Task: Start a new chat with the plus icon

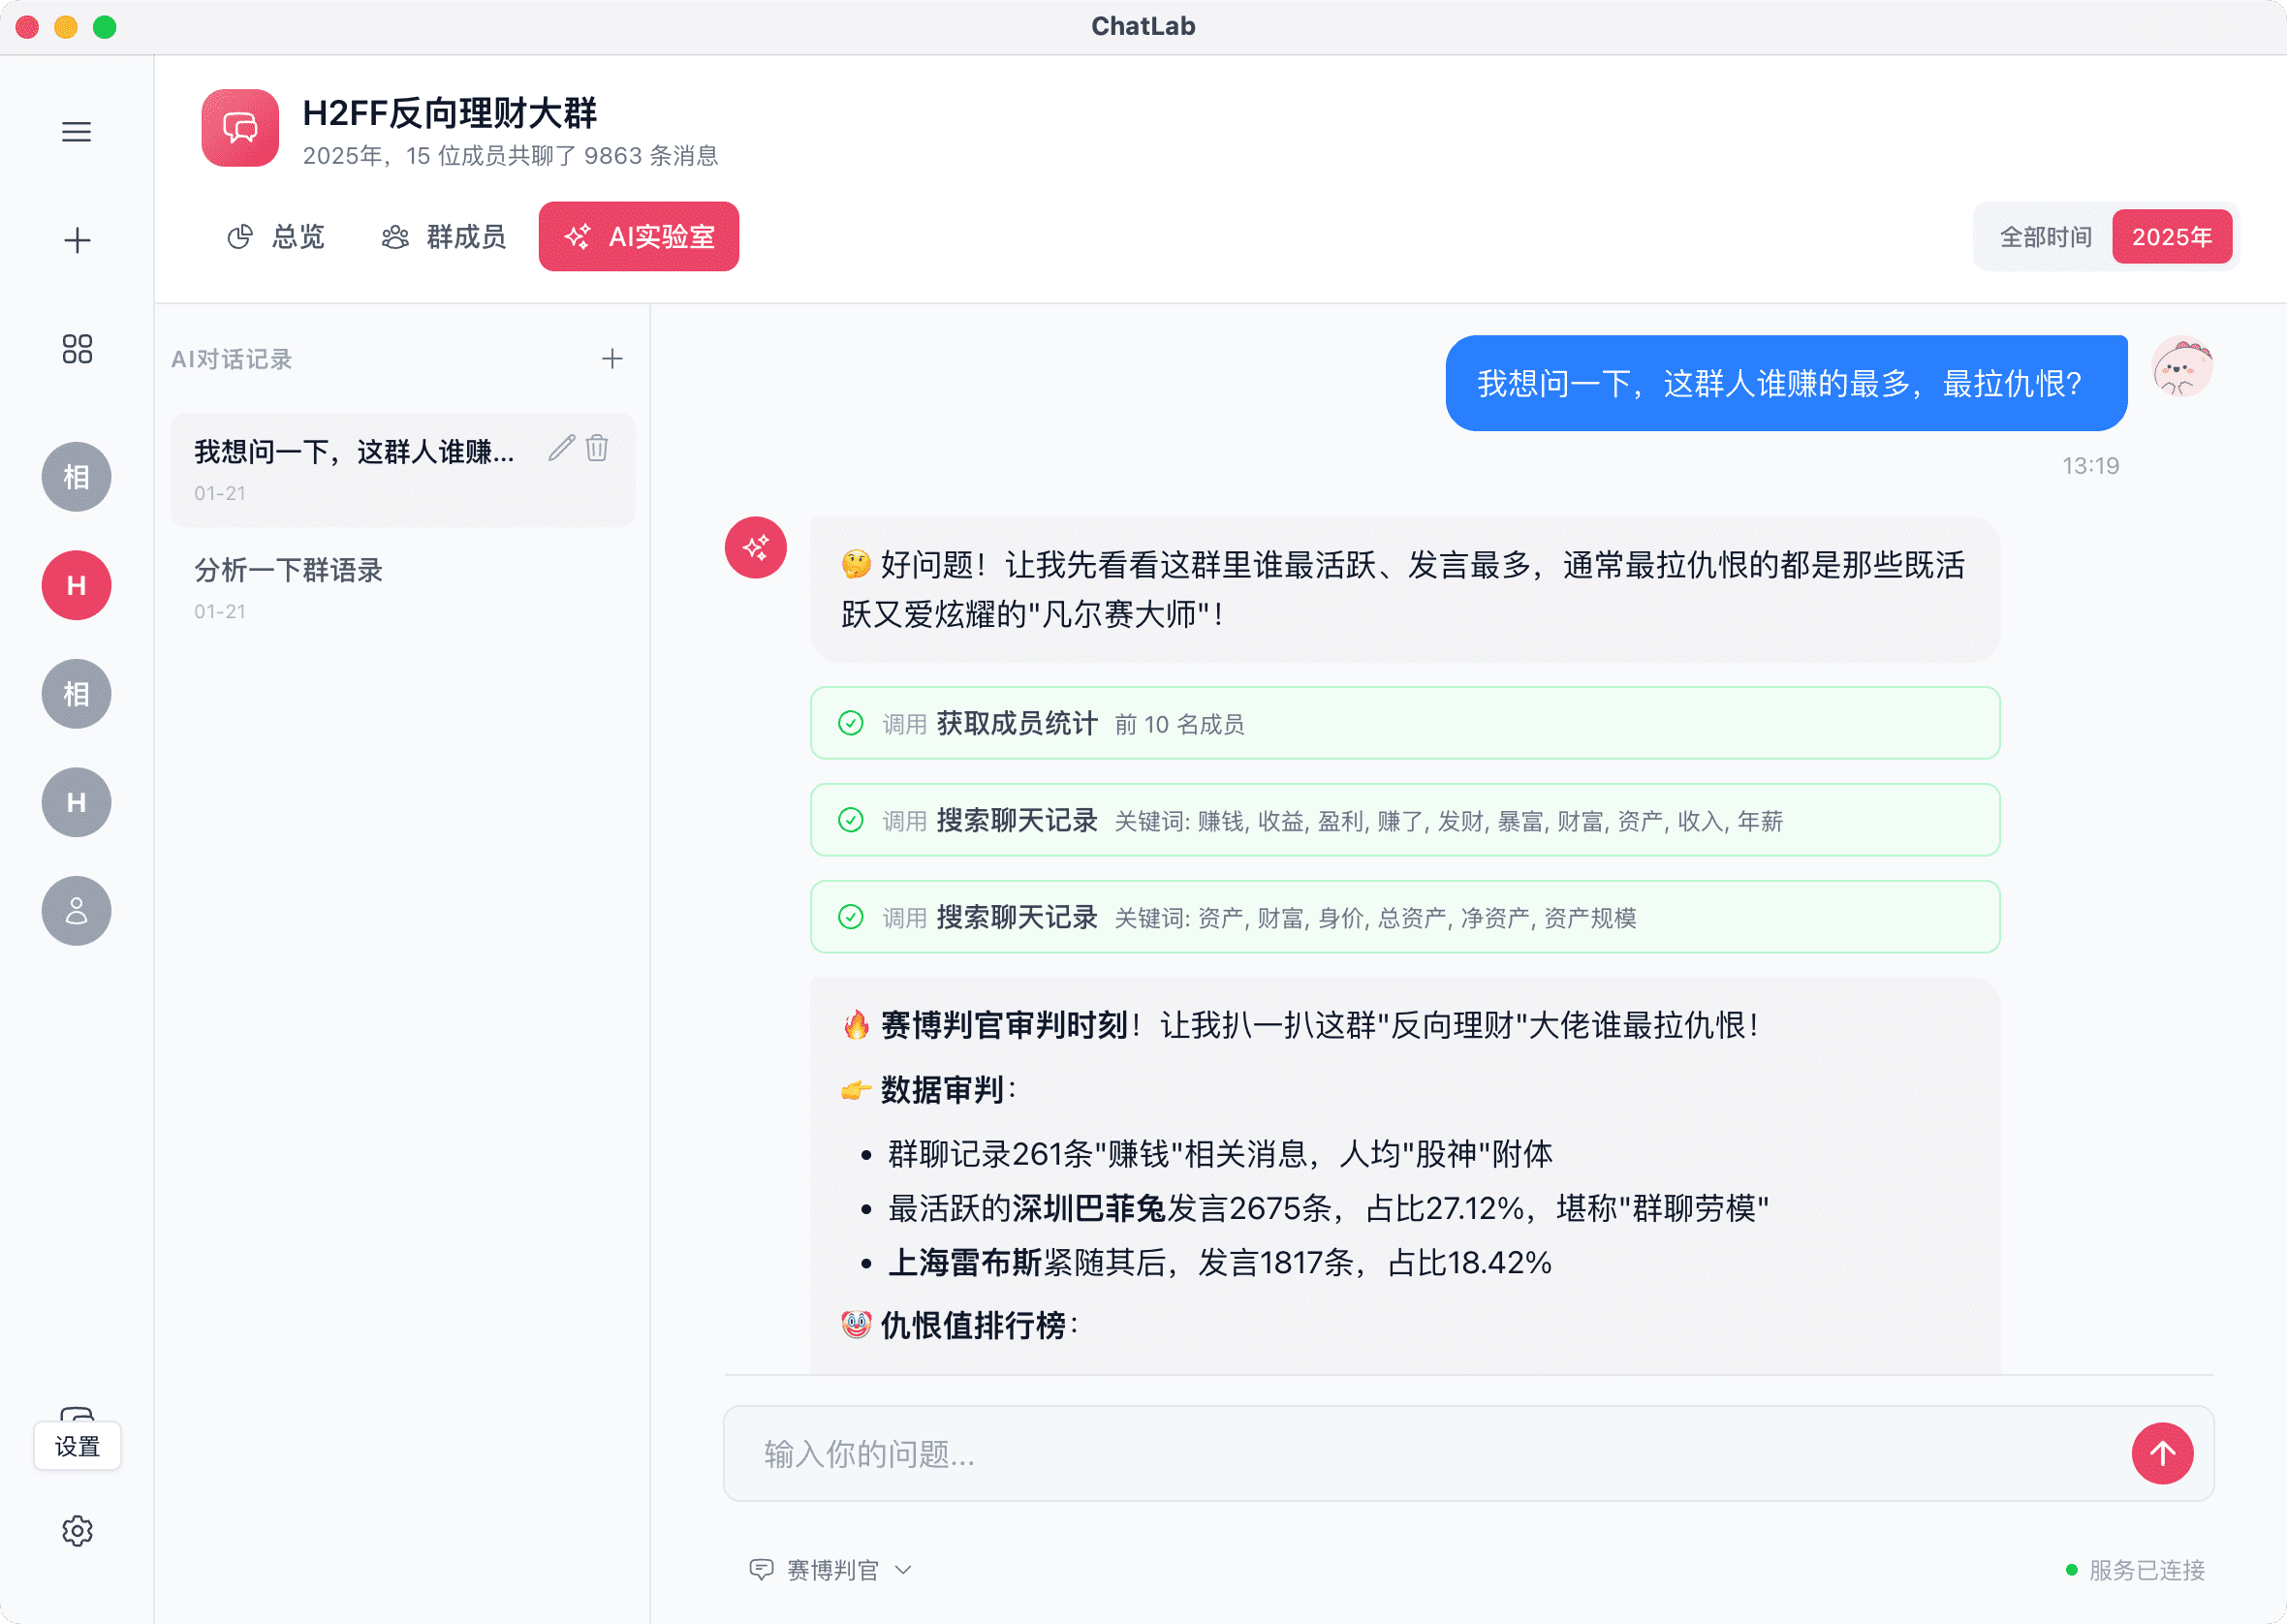Action: pos(77,239)
